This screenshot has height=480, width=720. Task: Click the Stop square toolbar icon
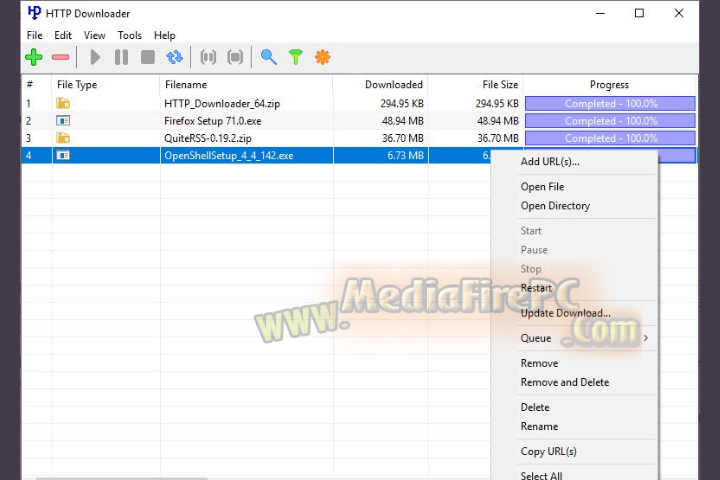148,57
